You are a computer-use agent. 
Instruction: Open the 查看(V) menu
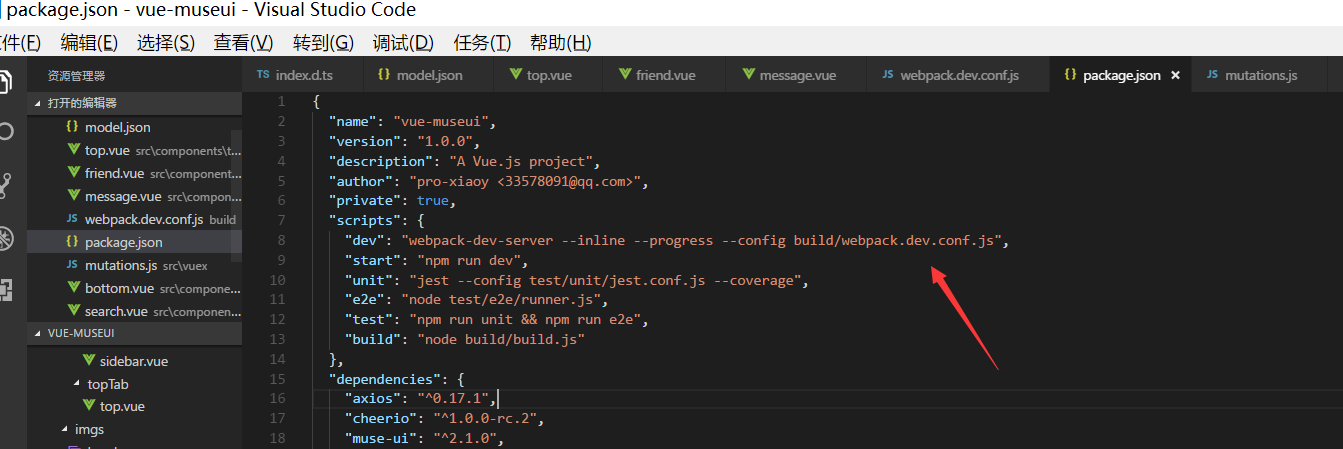pyautogui.click(x=243, y=43)
